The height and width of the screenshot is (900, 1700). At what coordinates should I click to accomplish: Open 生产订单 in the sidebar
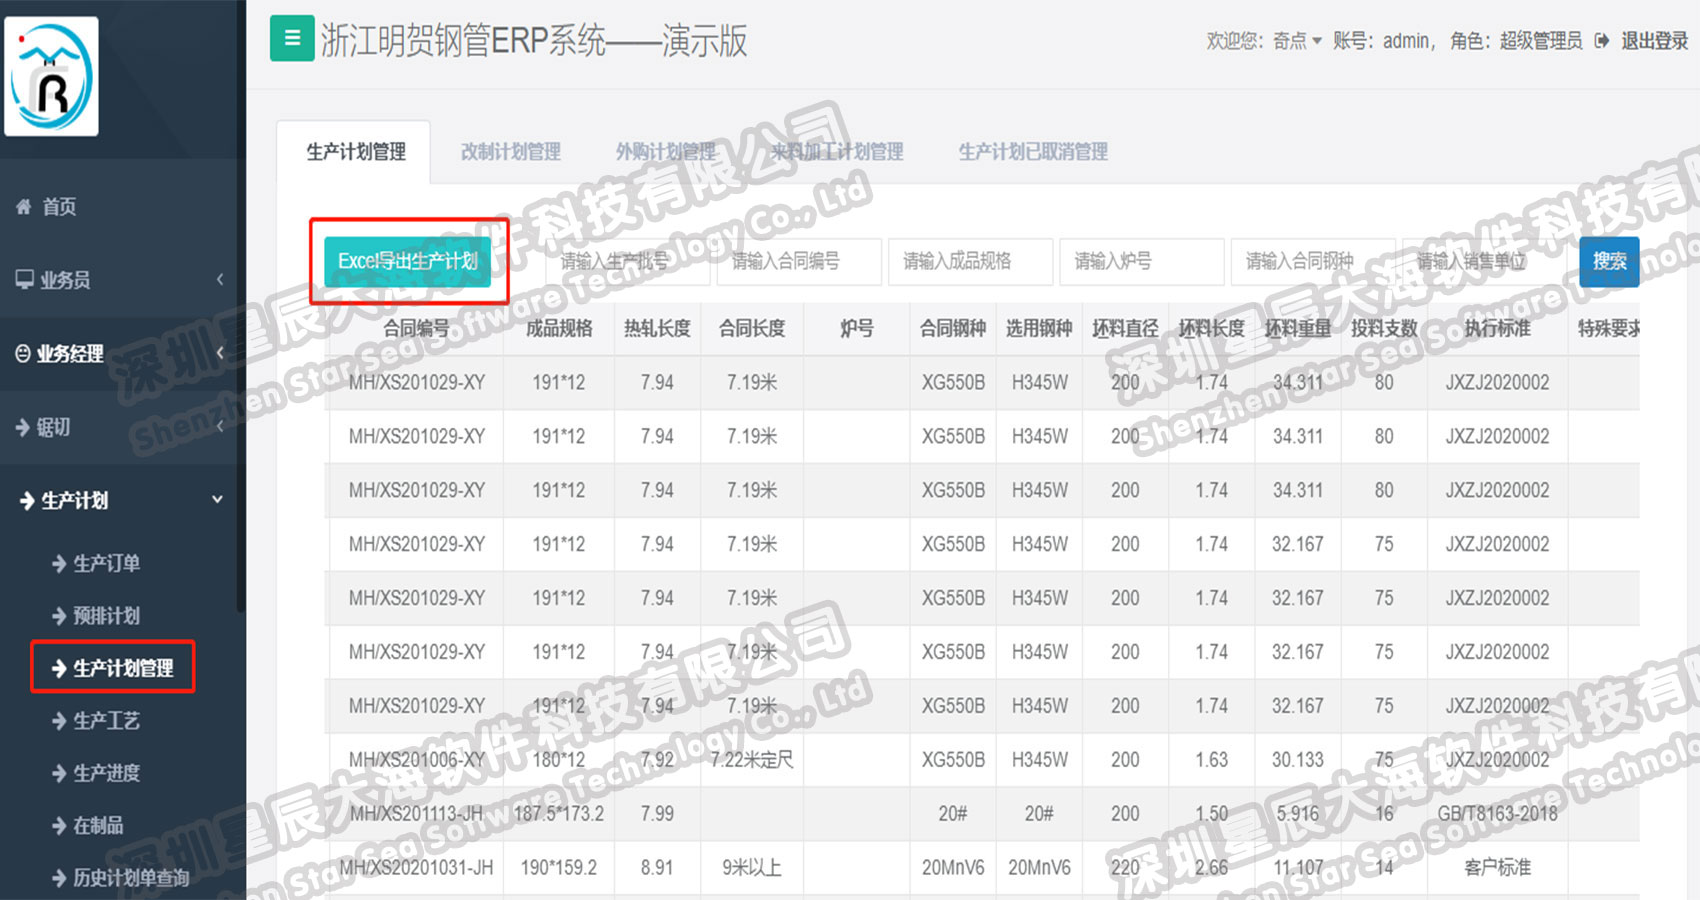click(x=96, y=563)
